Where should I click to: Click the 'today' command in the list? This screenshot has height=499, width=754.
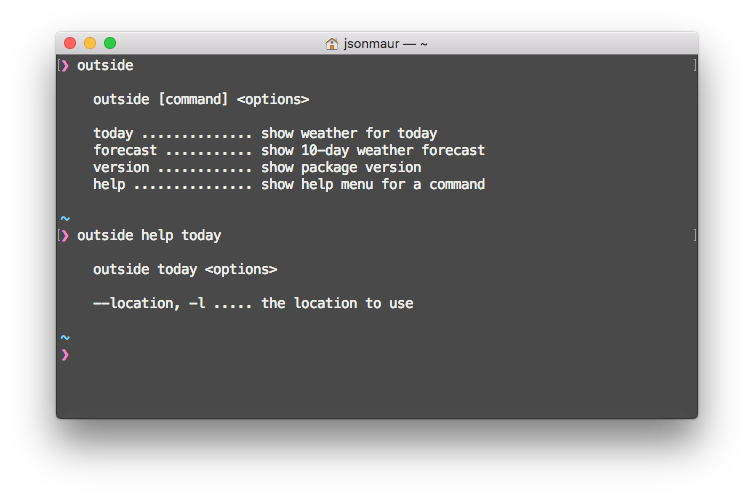(113, 133)
